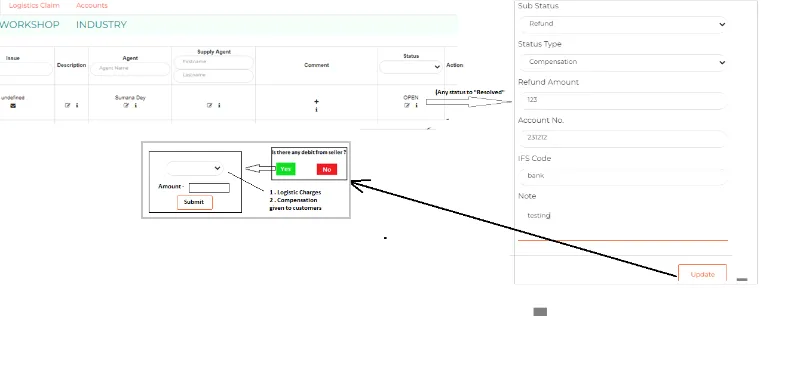Open the Accounts menu item
Screen dimensions: 800x369
[x=92, y=5]
